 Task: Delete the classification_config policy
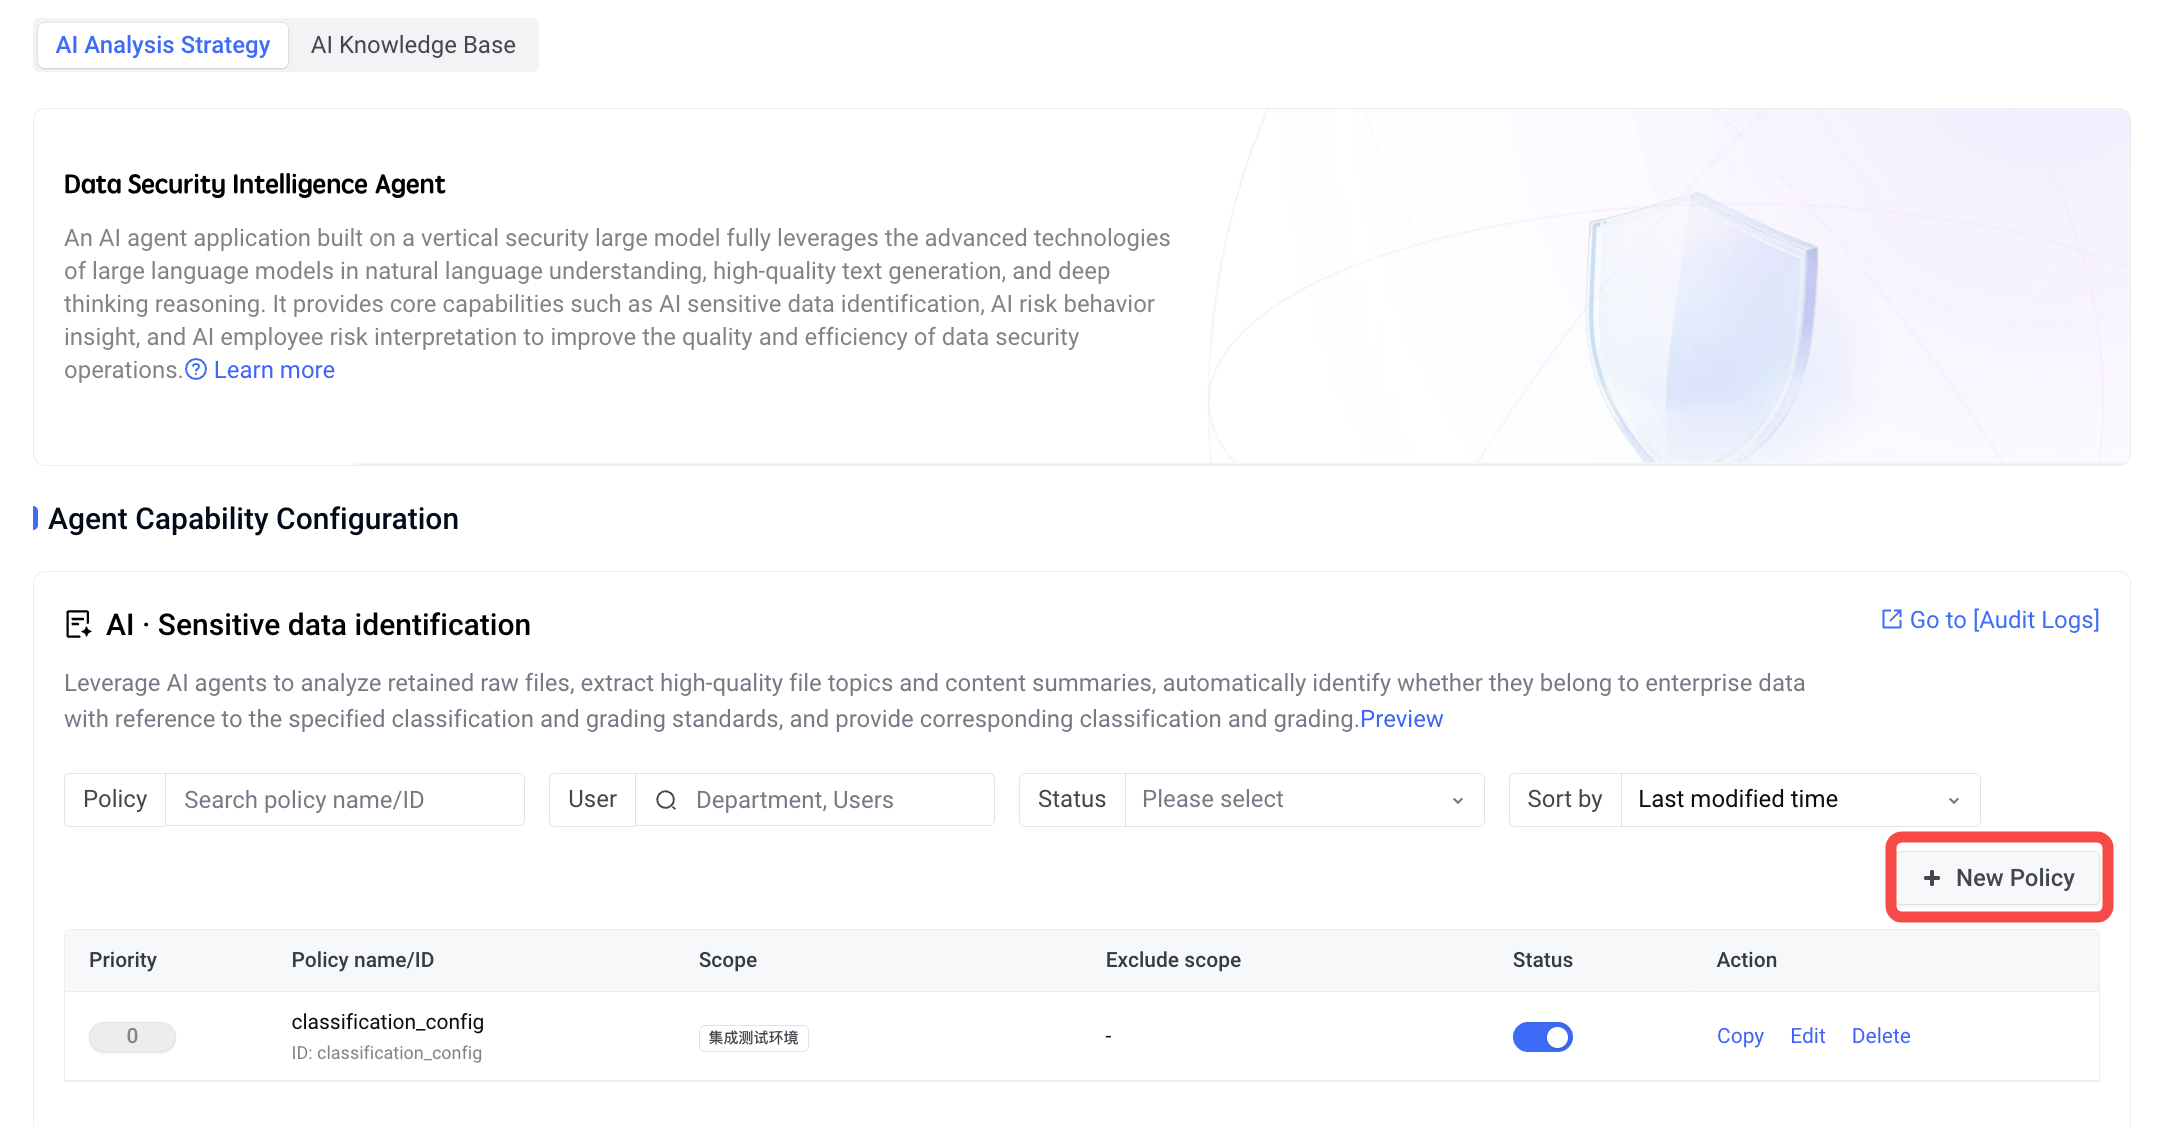coord(1881,1036)
